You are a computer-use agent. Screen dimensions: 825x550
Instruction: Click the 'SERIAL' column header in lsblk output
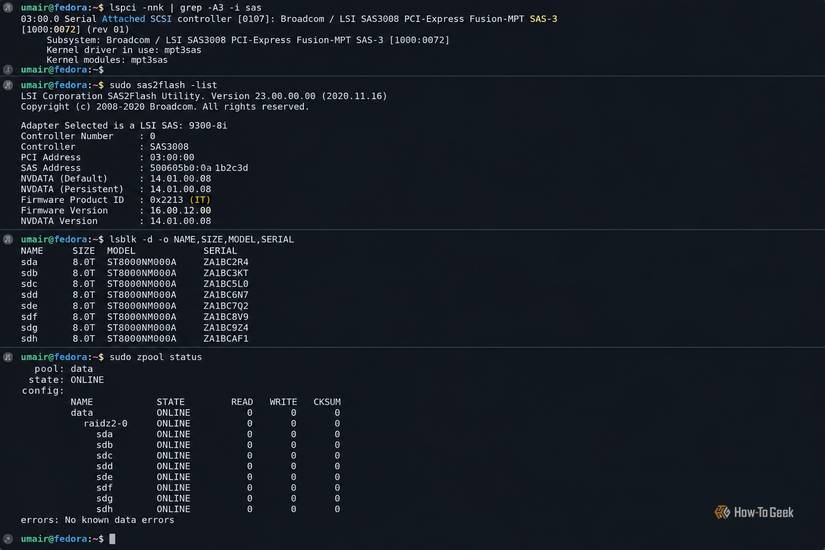pos(220,251)
